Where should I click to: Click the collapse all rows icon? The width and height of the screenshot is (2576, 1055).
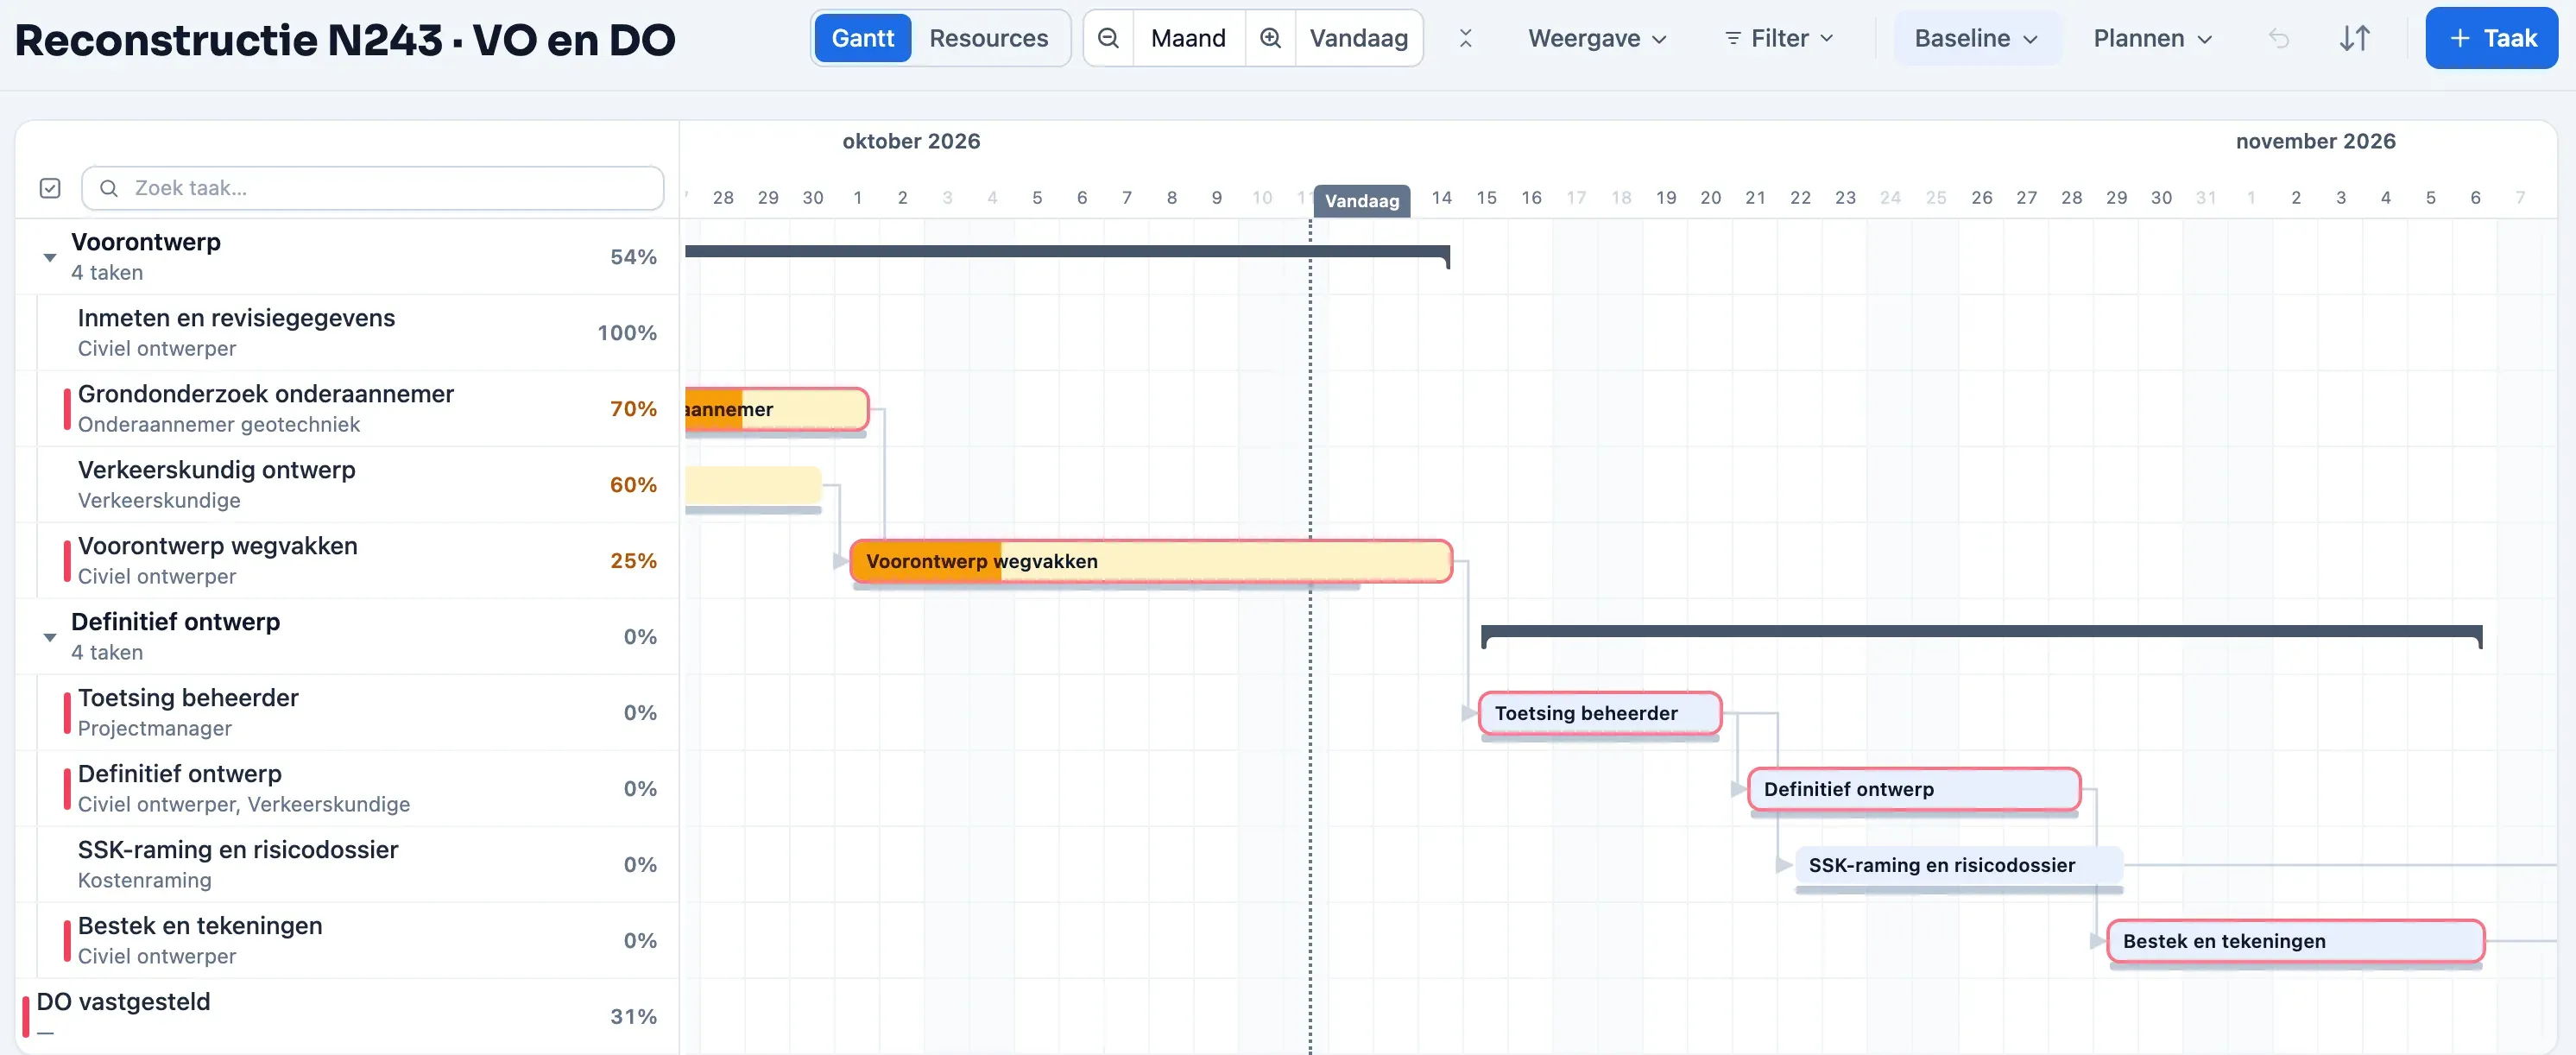pyautogui.click(x=1465, y=38)
